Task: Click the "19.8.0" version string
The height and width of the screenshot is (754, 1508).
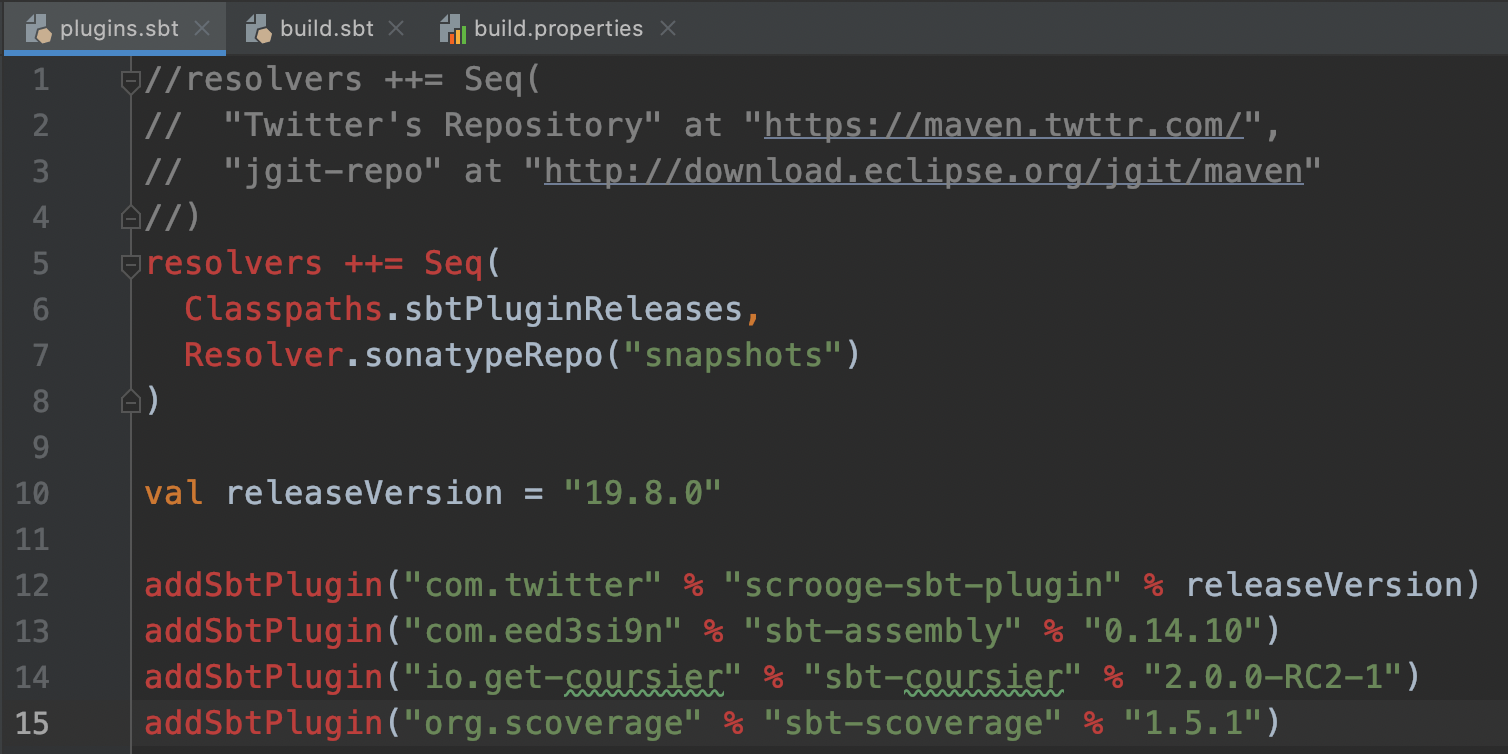Action: tap(643, 493)
